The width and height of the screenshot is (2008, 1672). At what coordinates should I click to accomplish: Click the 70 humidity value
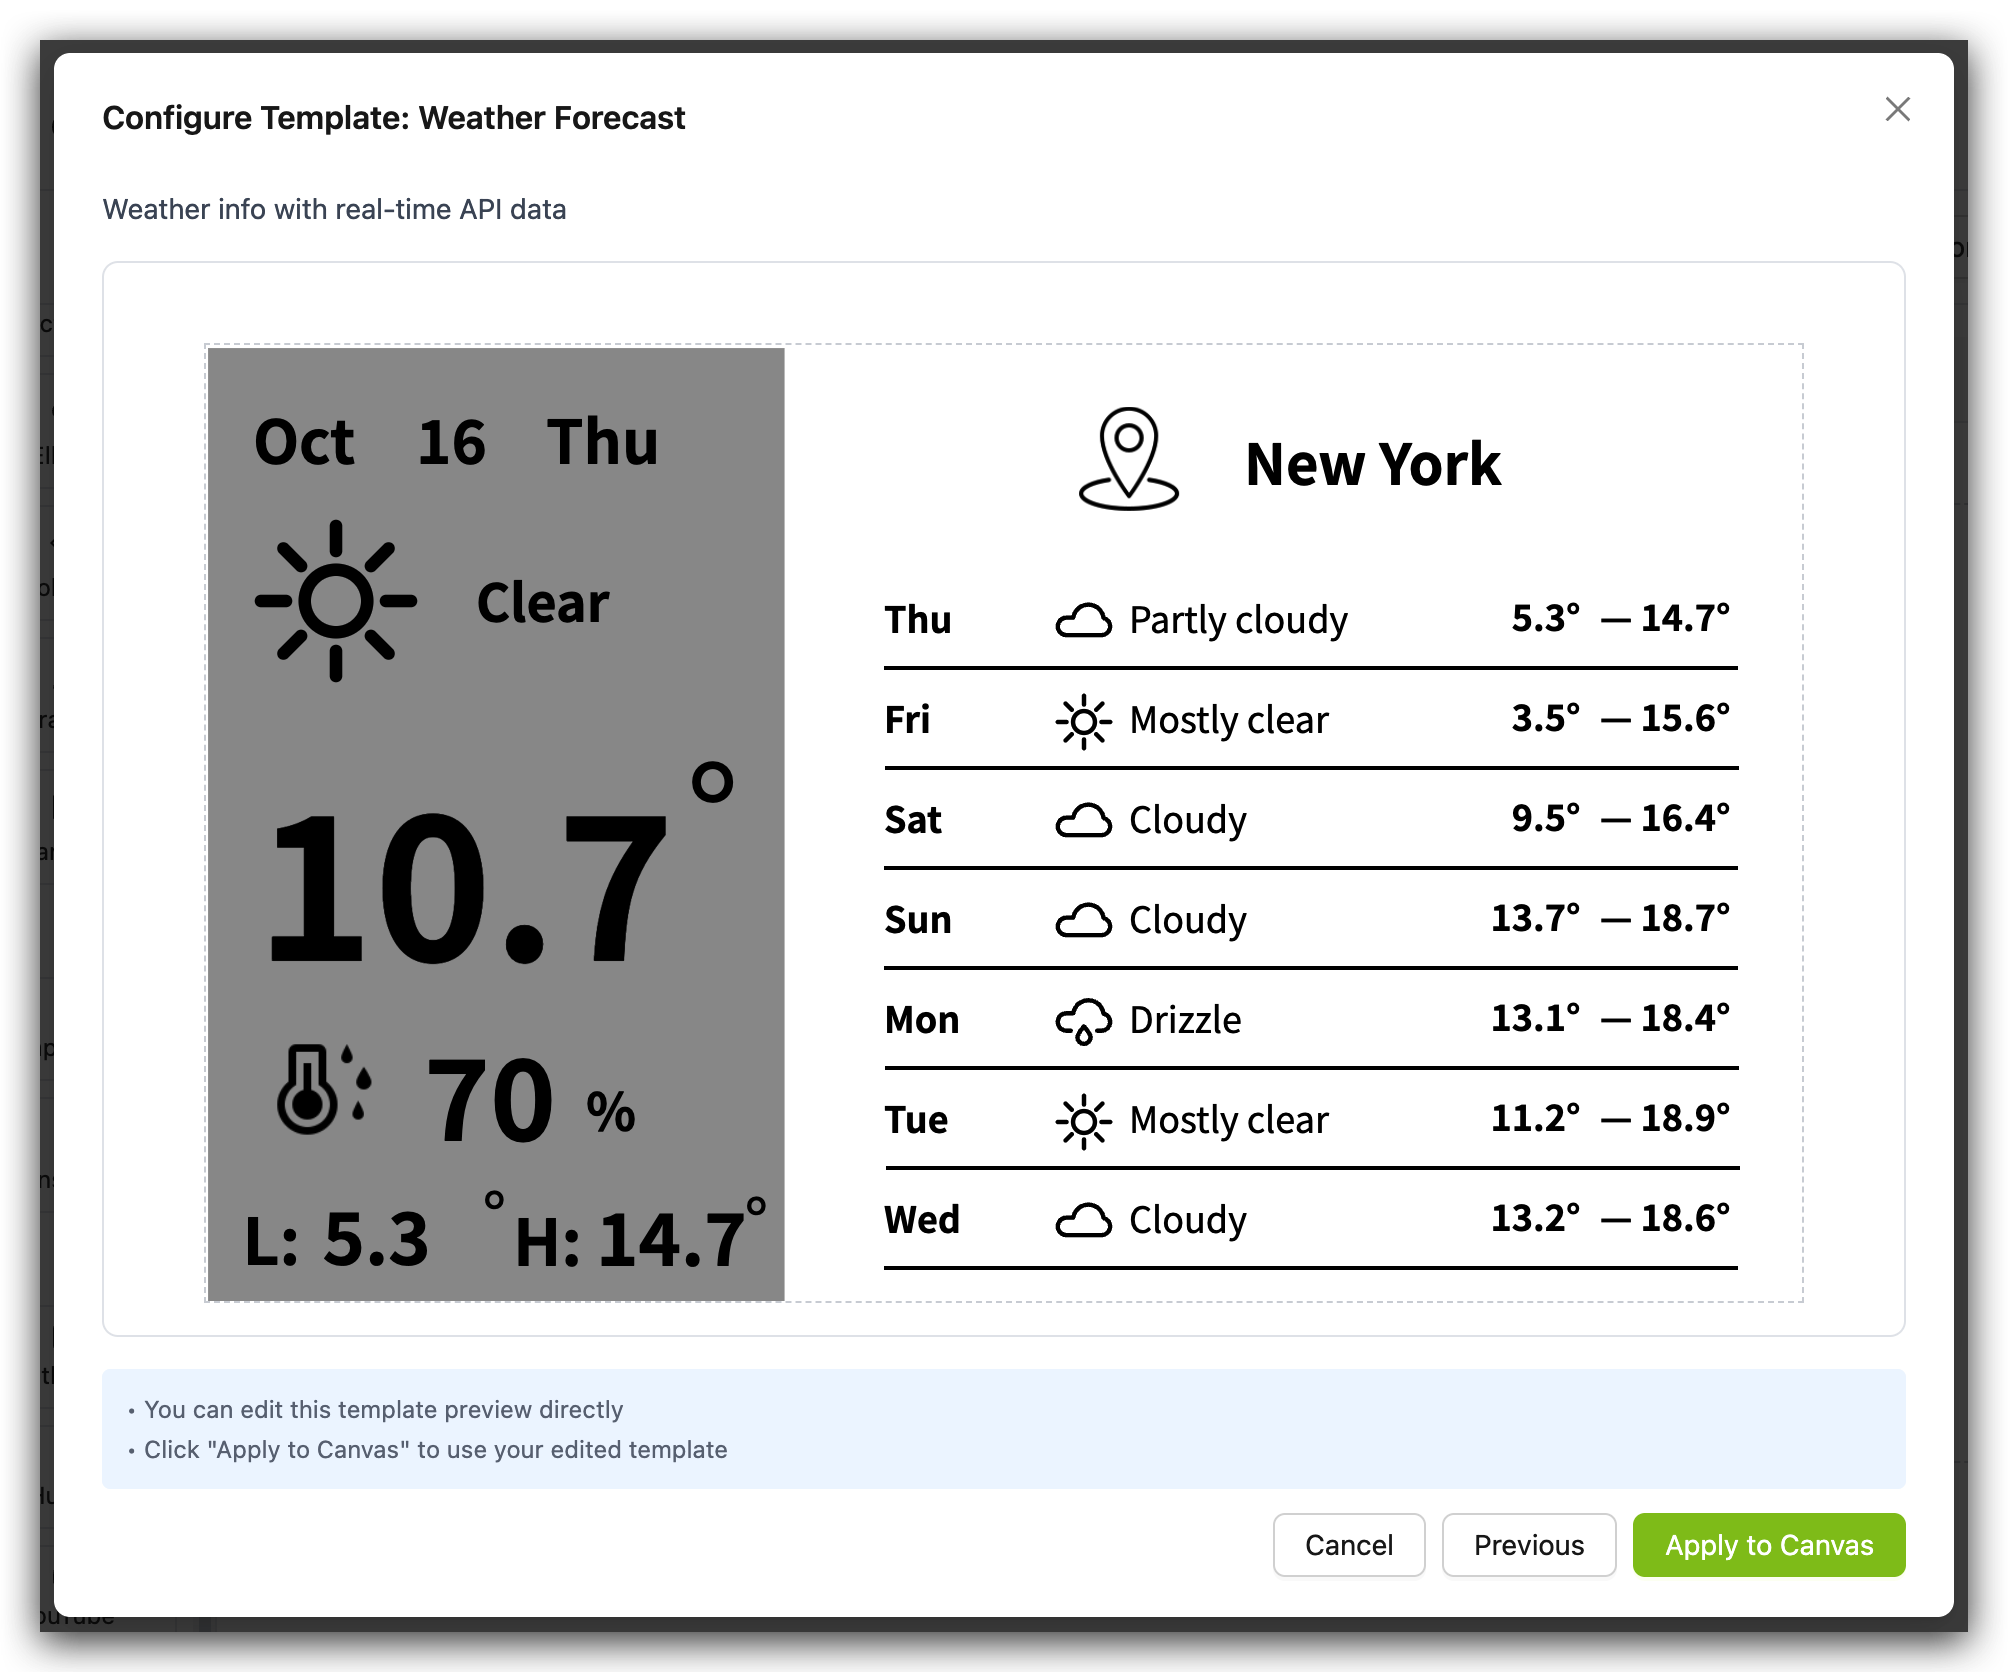pyautogui.click(x=489, y=1100)
